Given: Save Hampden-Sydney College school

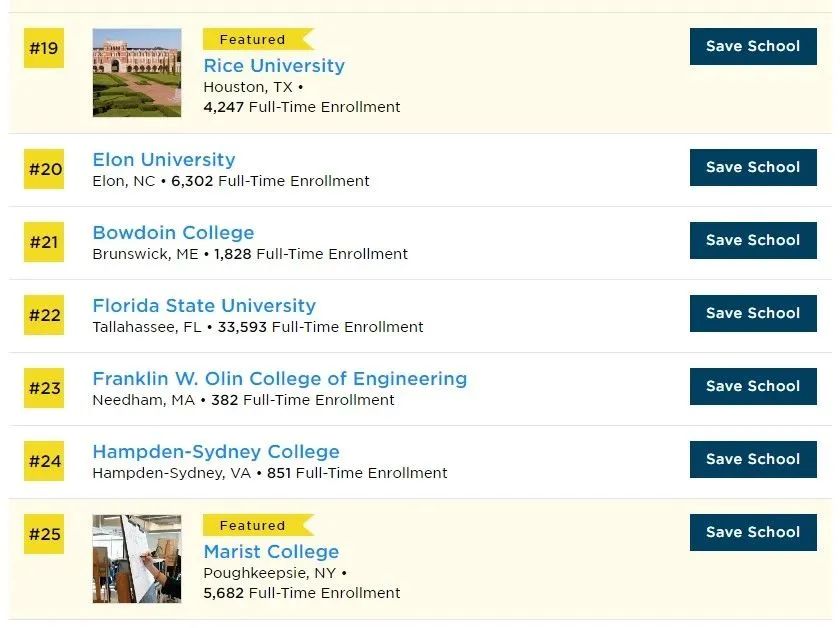Looking at the screenshot, I should pos(753,459).
